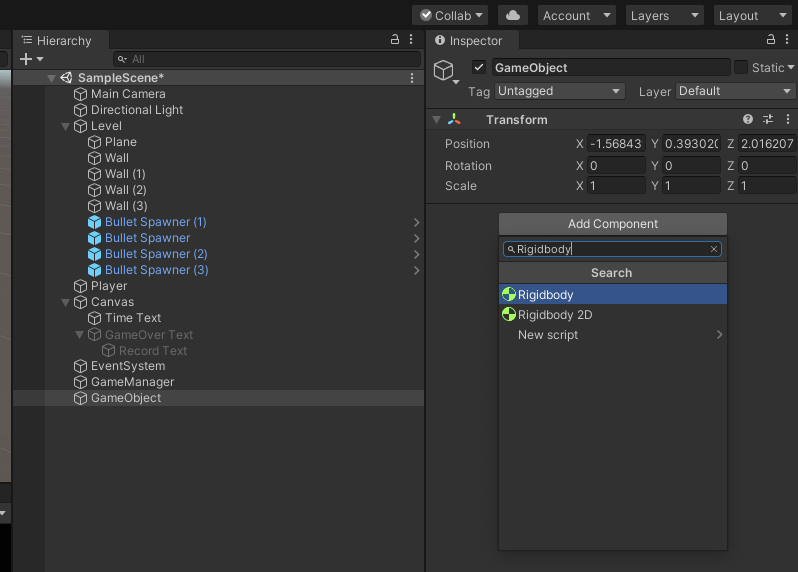Open SampleScene options menu
Viewport: 798px width, 572px height.
[412, 78]
